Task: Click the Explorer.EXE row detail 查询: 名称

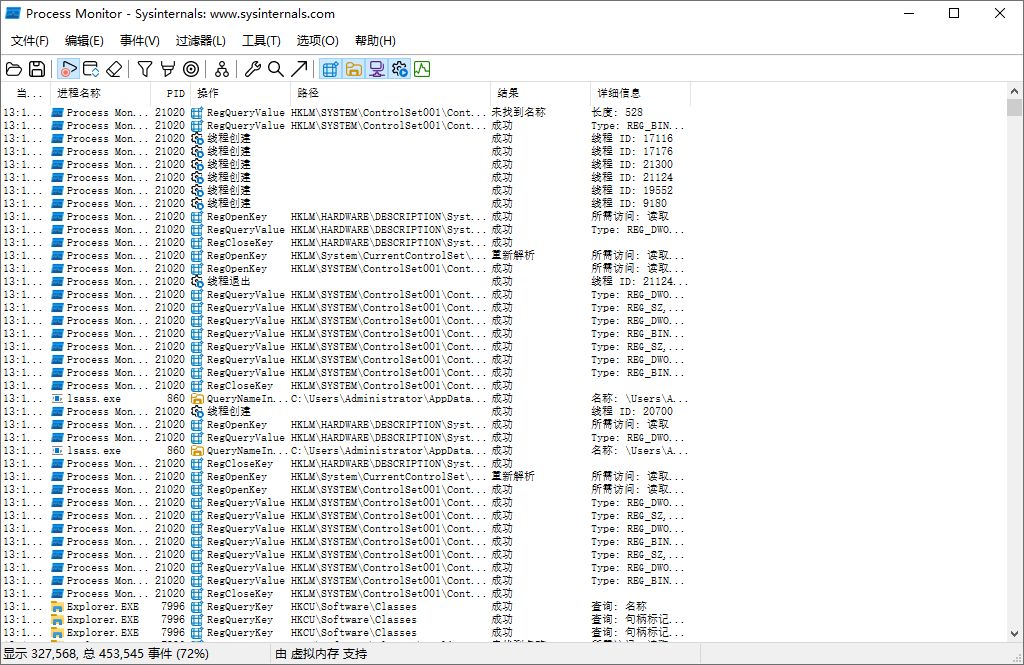Action: point(619,607)
